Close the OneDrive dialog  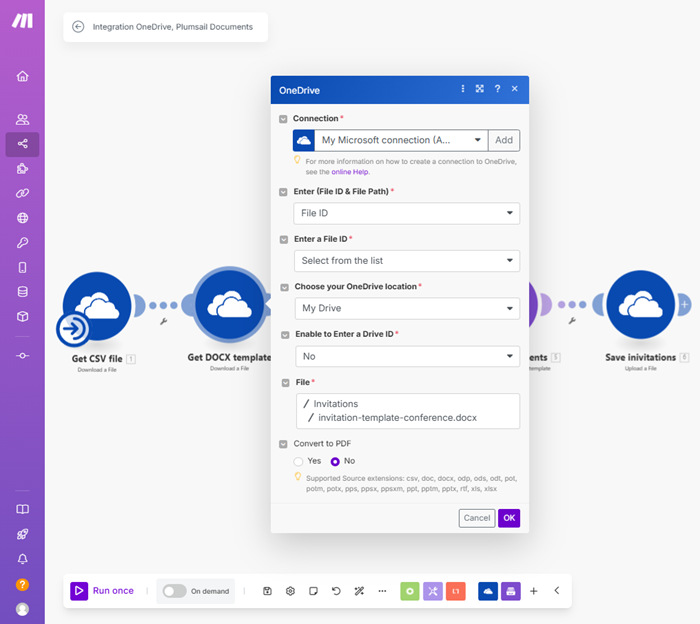(x=515, y=89)
